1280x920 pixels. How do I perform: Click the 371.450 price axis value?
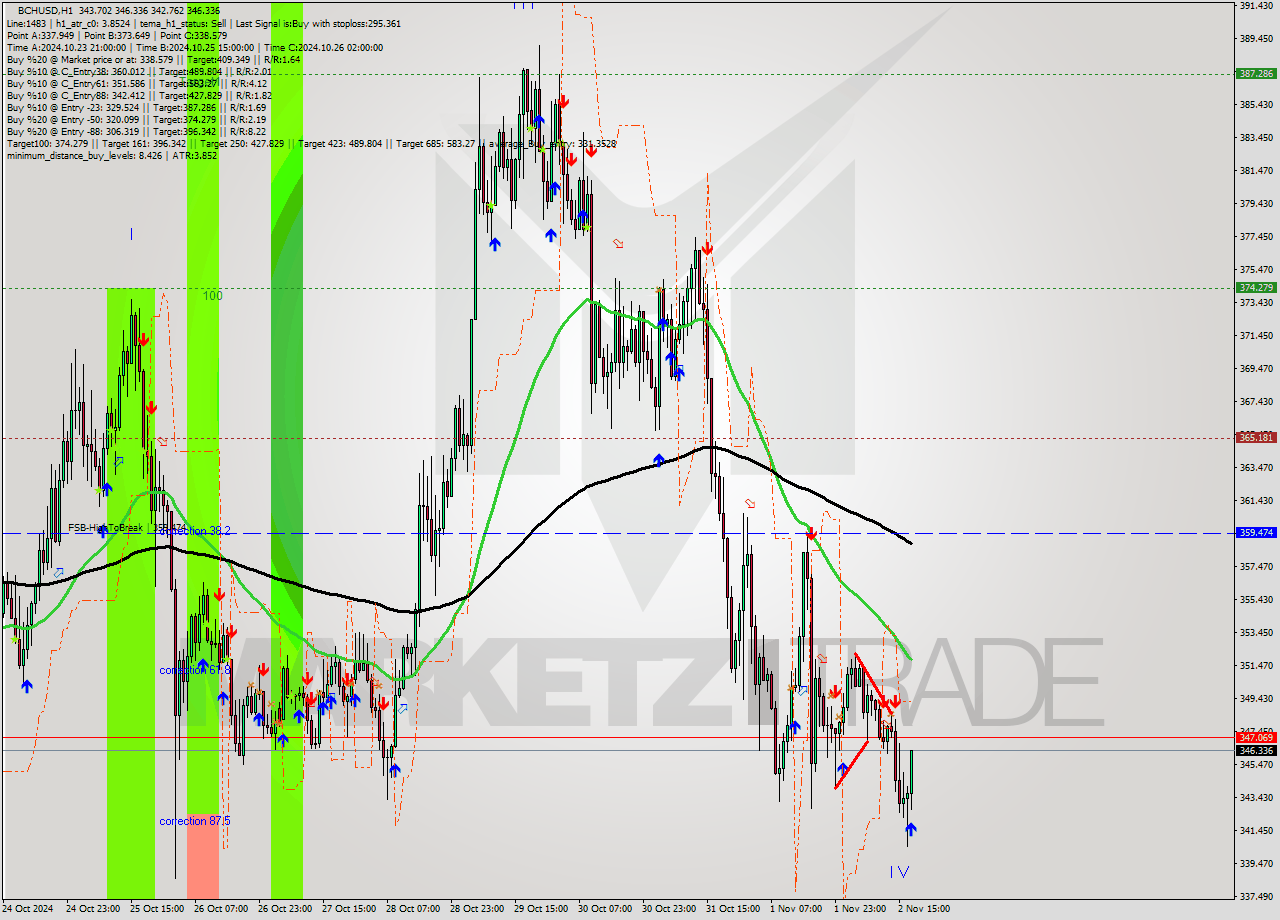(x=1255, y=335)
